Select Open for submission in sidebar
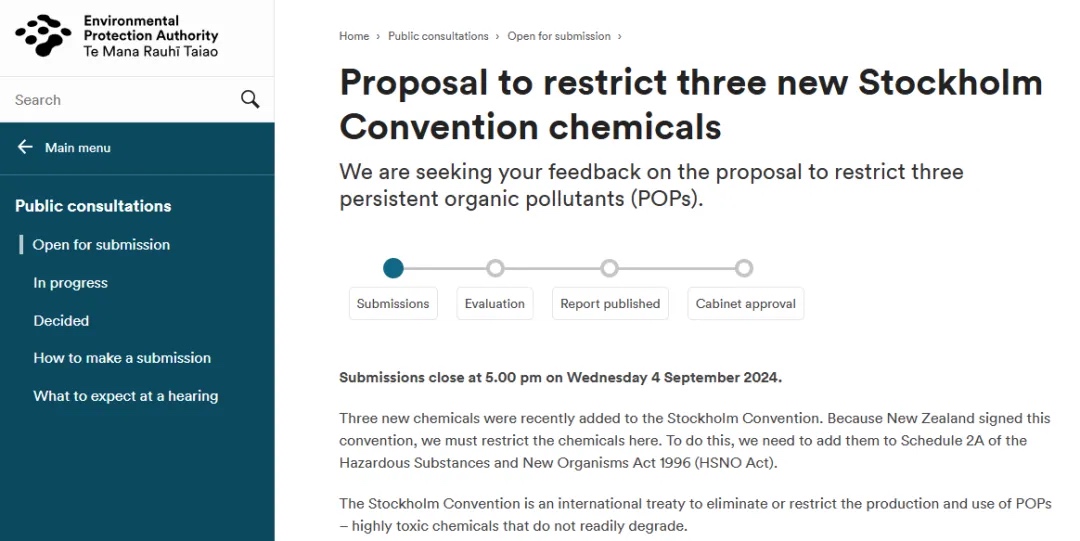 click(101, 244)
